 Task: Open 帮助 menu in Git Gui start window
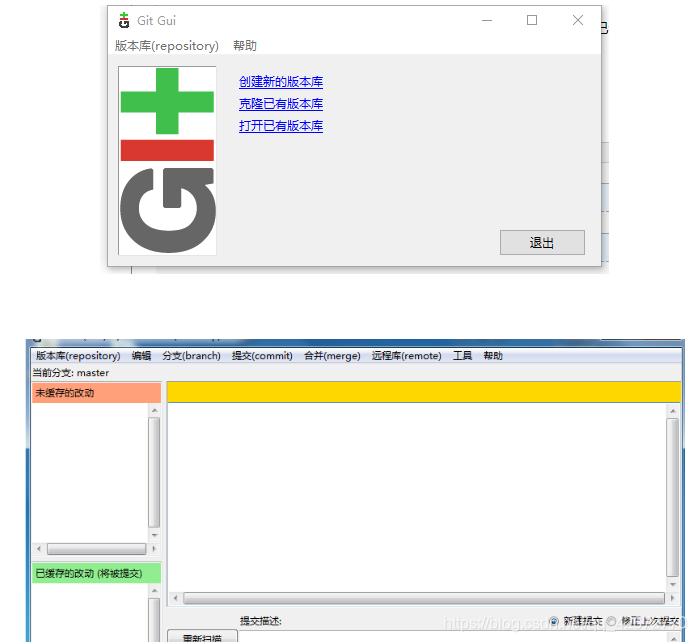point(245,46)
